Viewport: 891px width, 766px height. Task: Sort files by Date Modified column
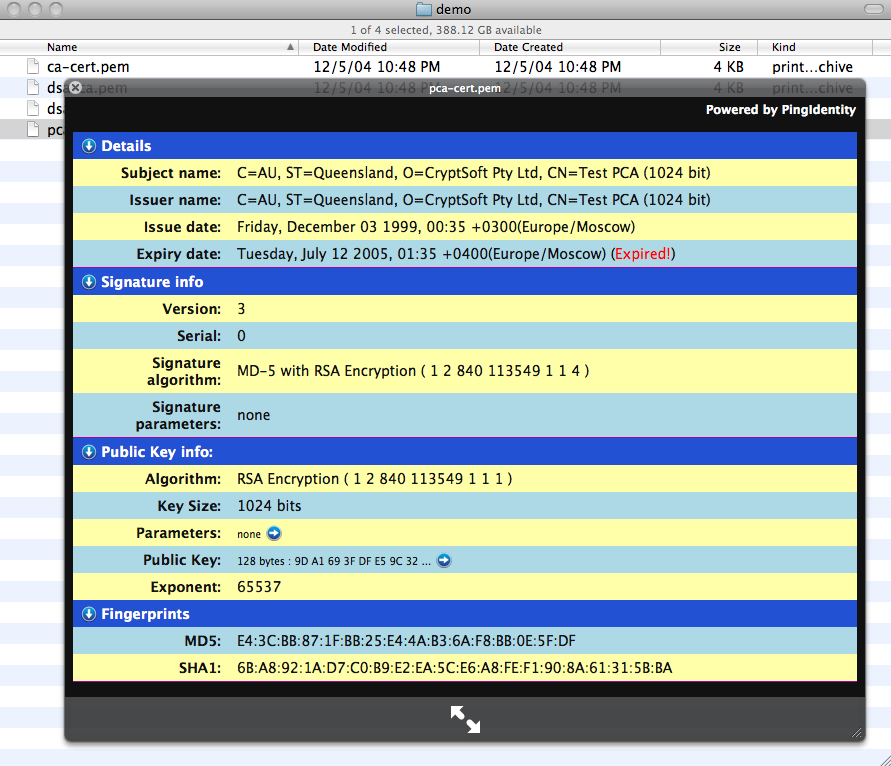(x=389, y=47)
